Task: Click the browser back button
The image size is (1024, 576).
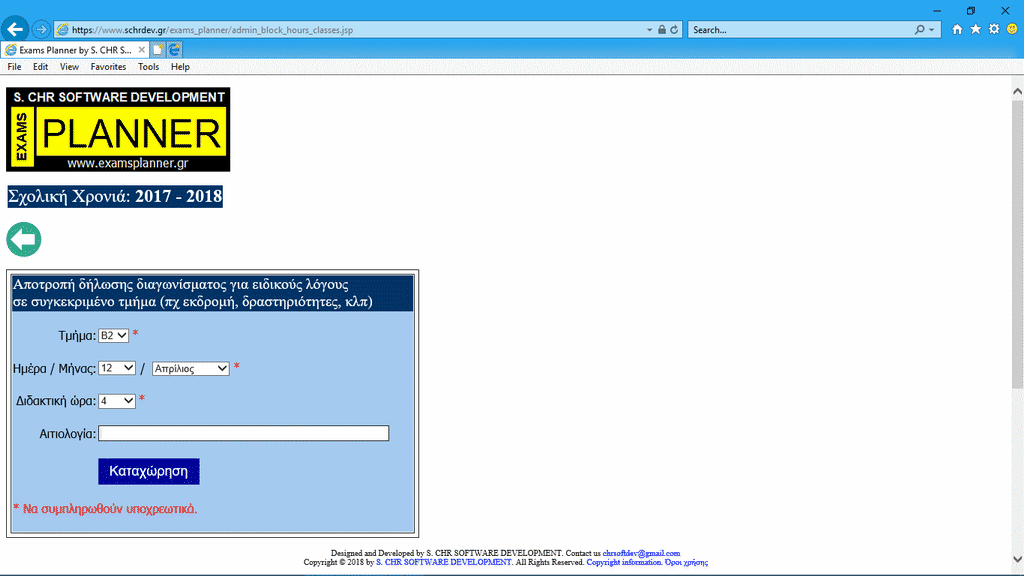Action: (x=15, y=29)
